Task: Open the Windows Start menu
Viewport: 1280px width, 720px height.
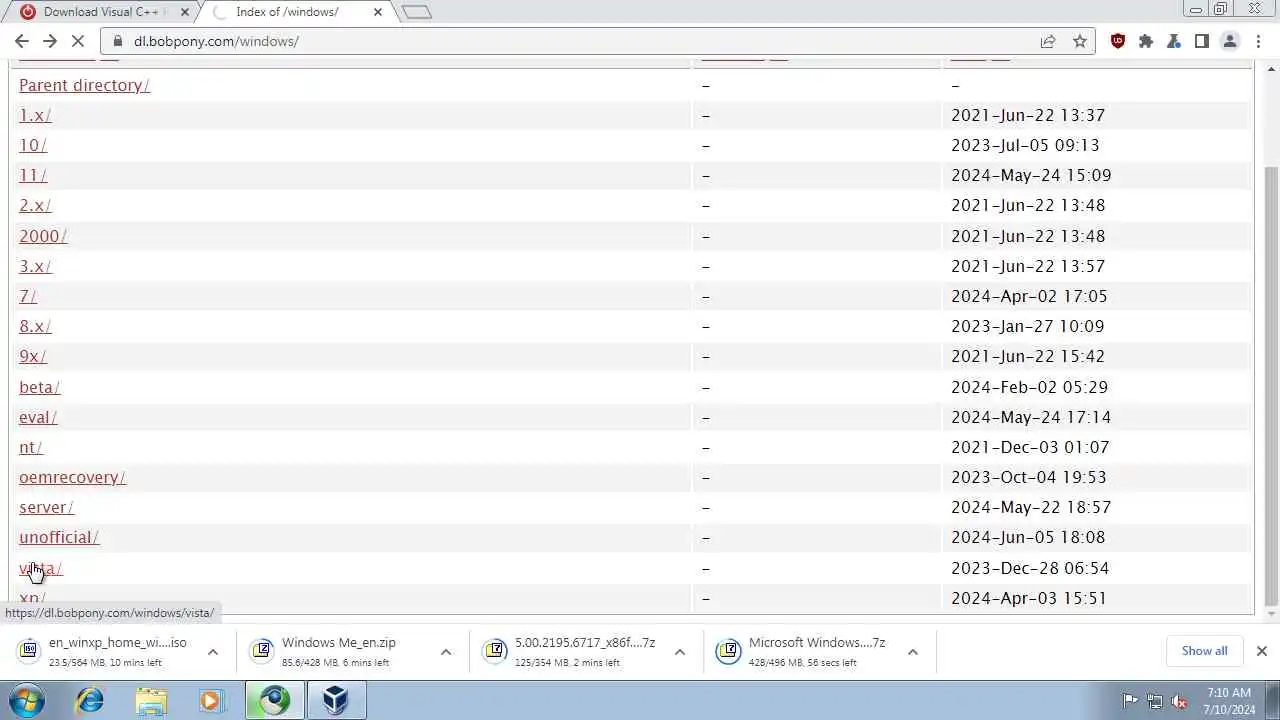Action: coord(27,701)
